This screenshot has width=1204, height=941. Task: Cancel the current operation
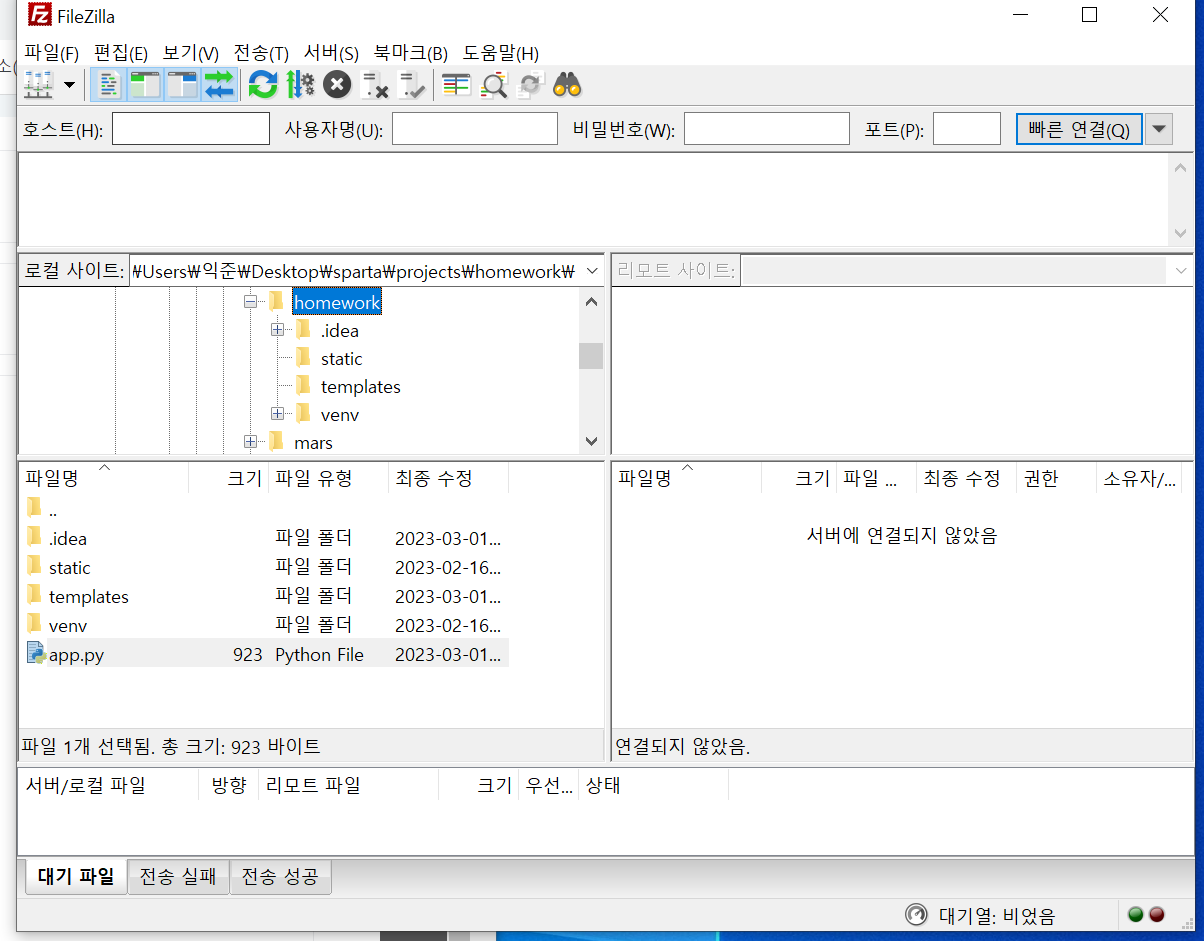(338, 86)
